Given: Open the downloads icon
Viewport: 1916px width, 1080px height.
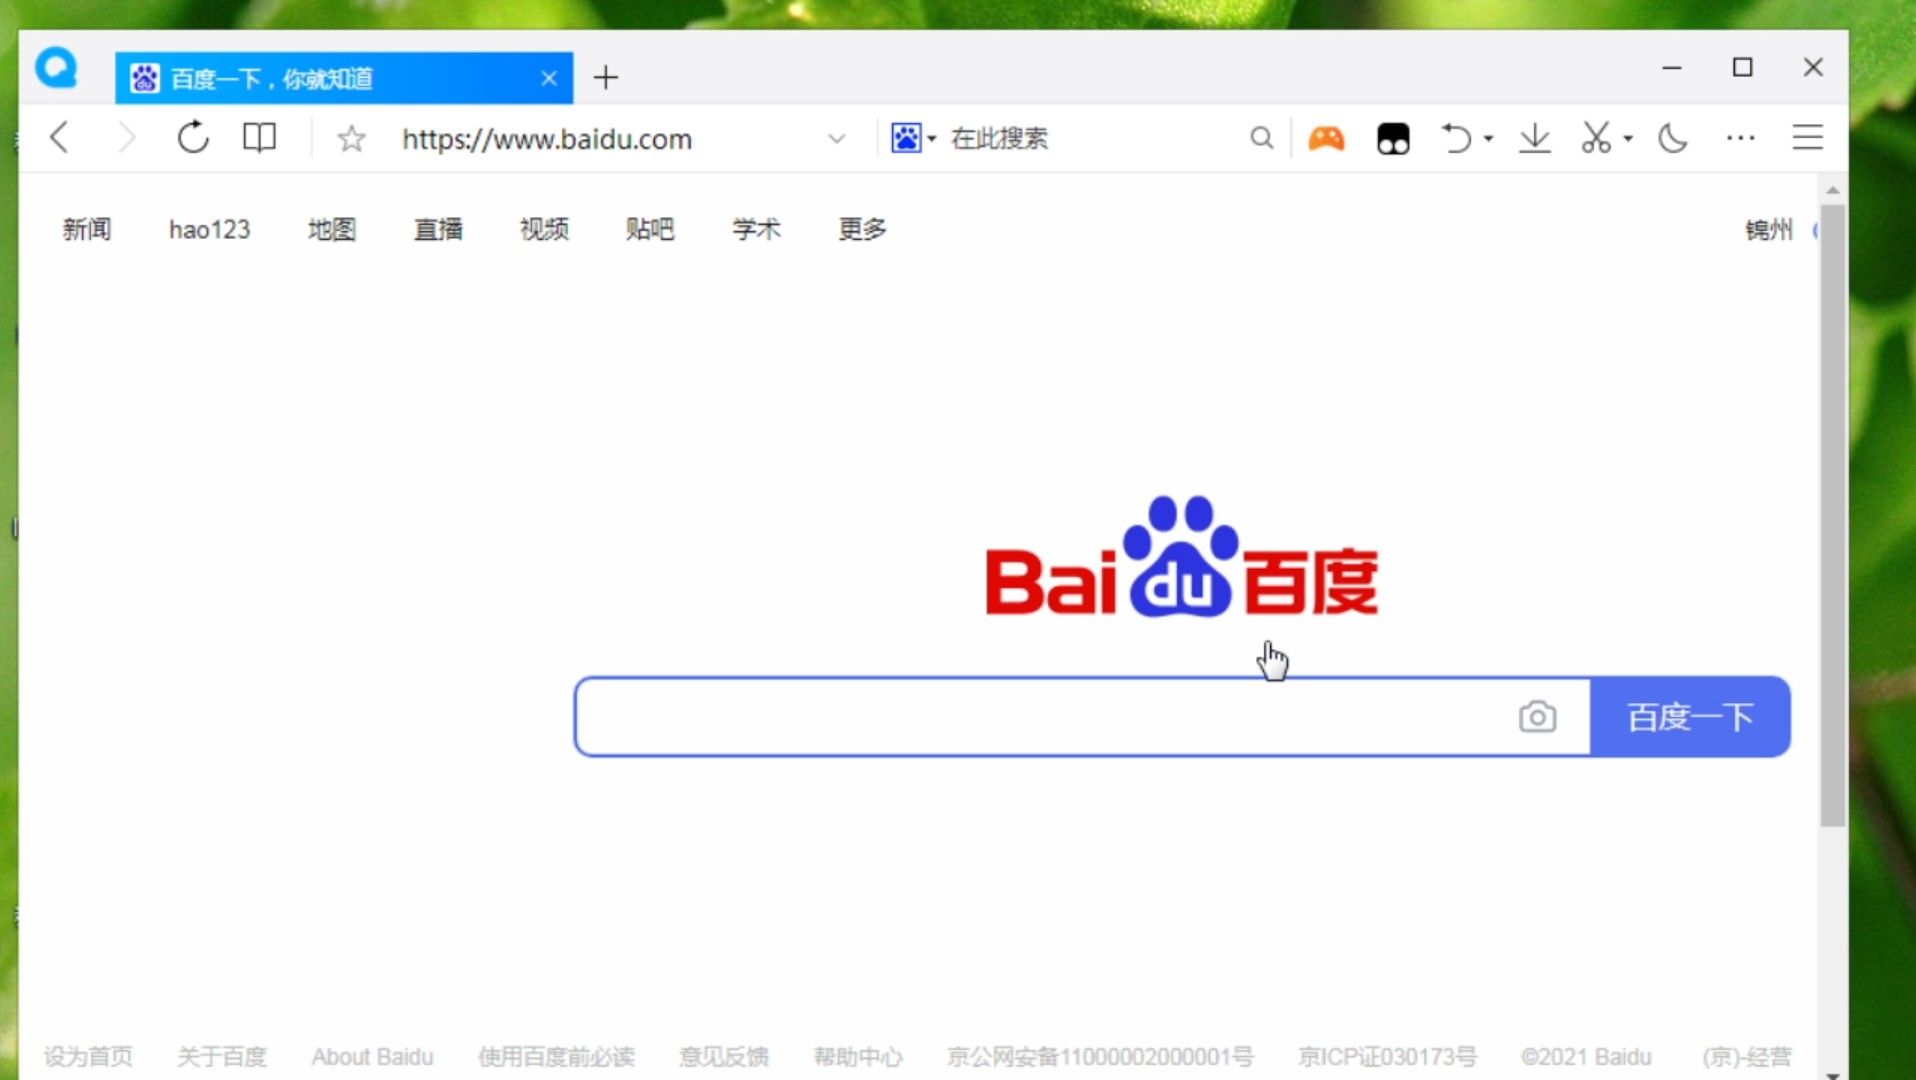Looking at the screenshot, I should pos(1535,138).
